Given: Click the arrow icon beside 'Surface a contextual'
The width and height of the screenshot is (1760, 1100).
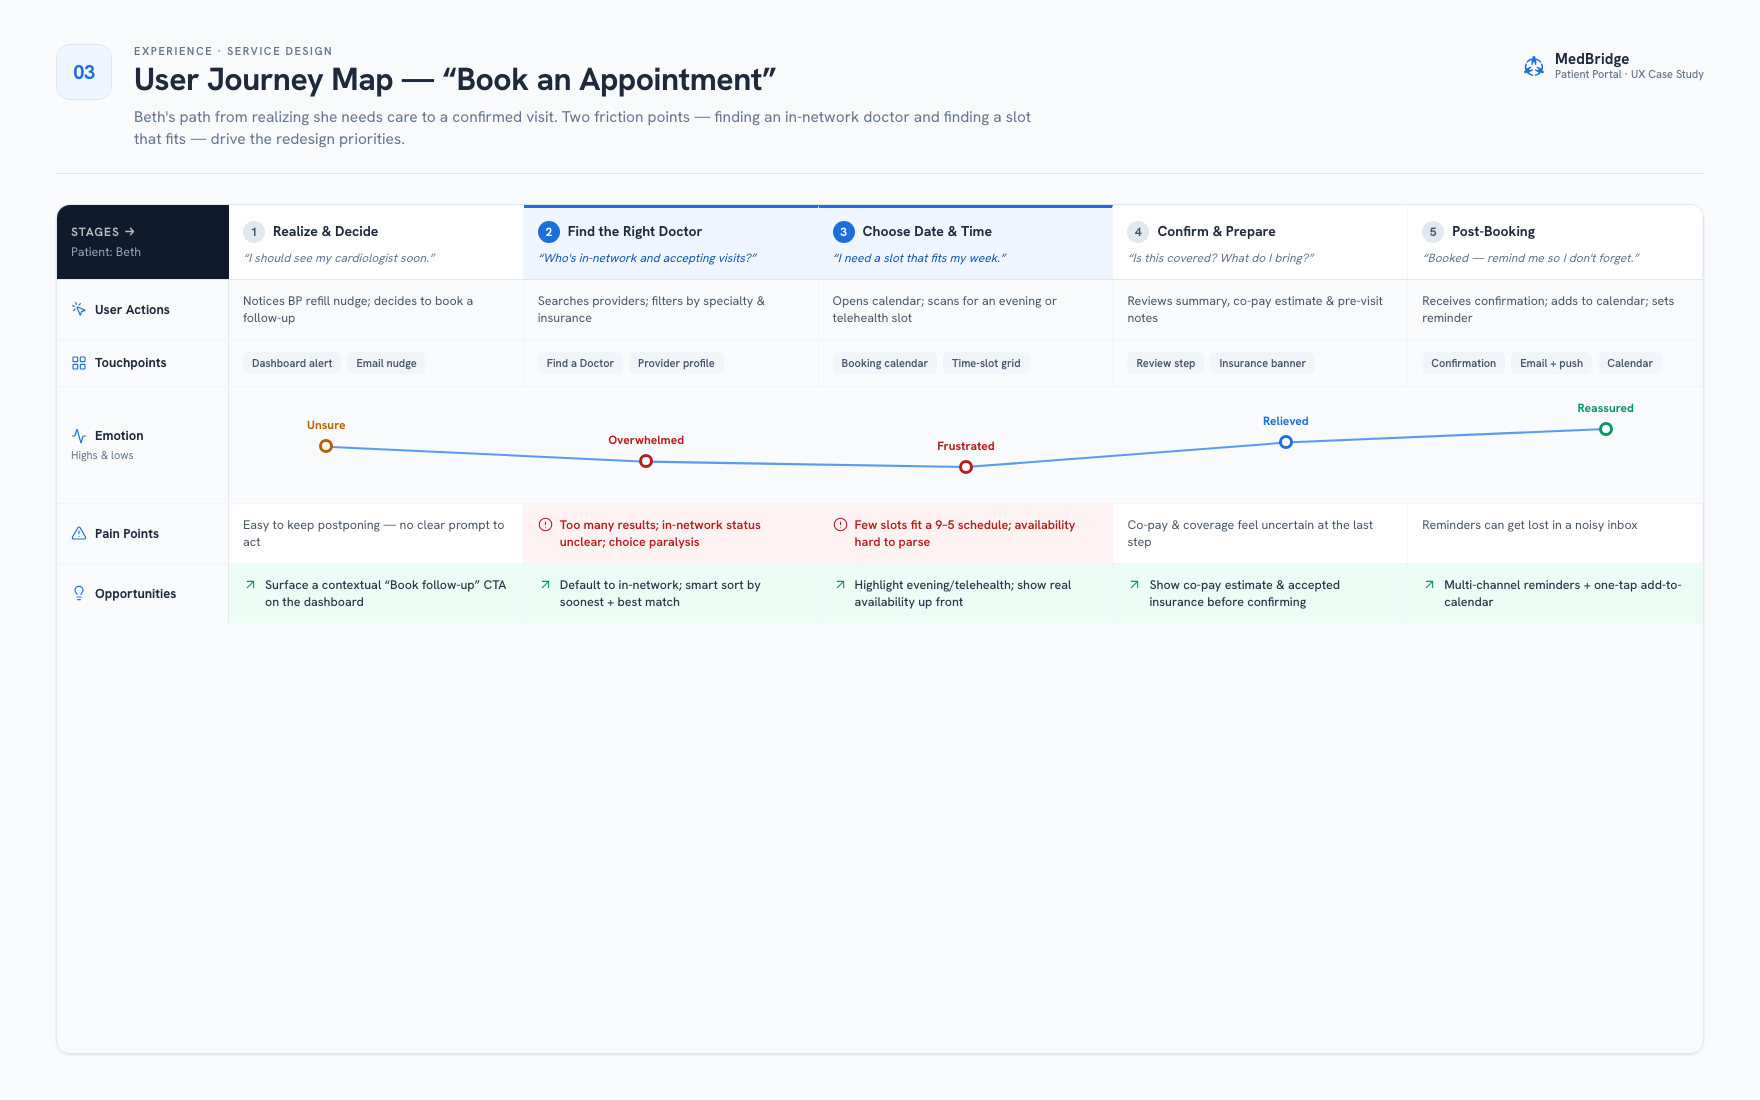Looking at the screenshot, I should [x=250, y=584].
